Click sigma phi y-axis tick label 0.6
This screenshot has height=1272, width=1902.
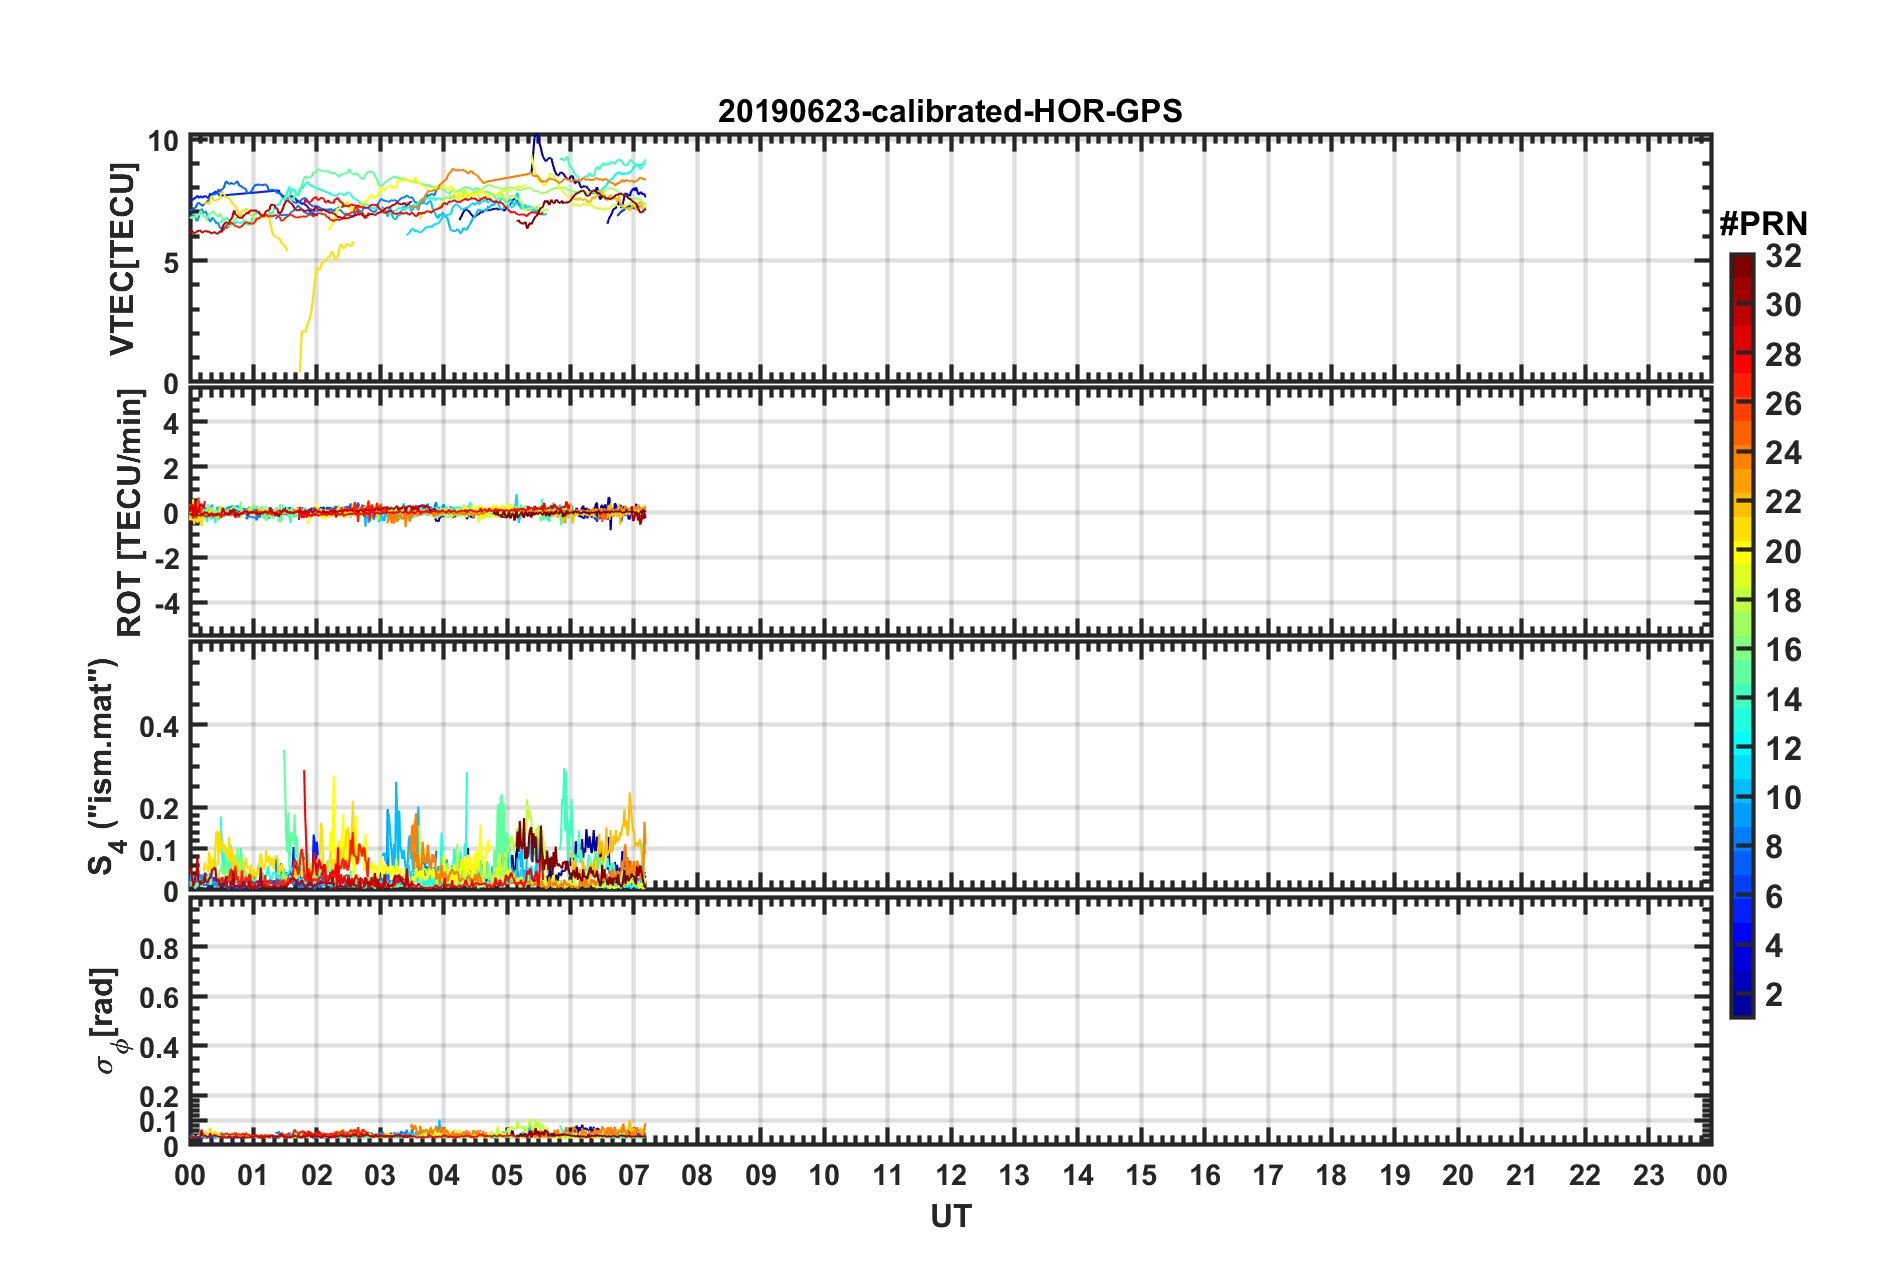(160, 998)
